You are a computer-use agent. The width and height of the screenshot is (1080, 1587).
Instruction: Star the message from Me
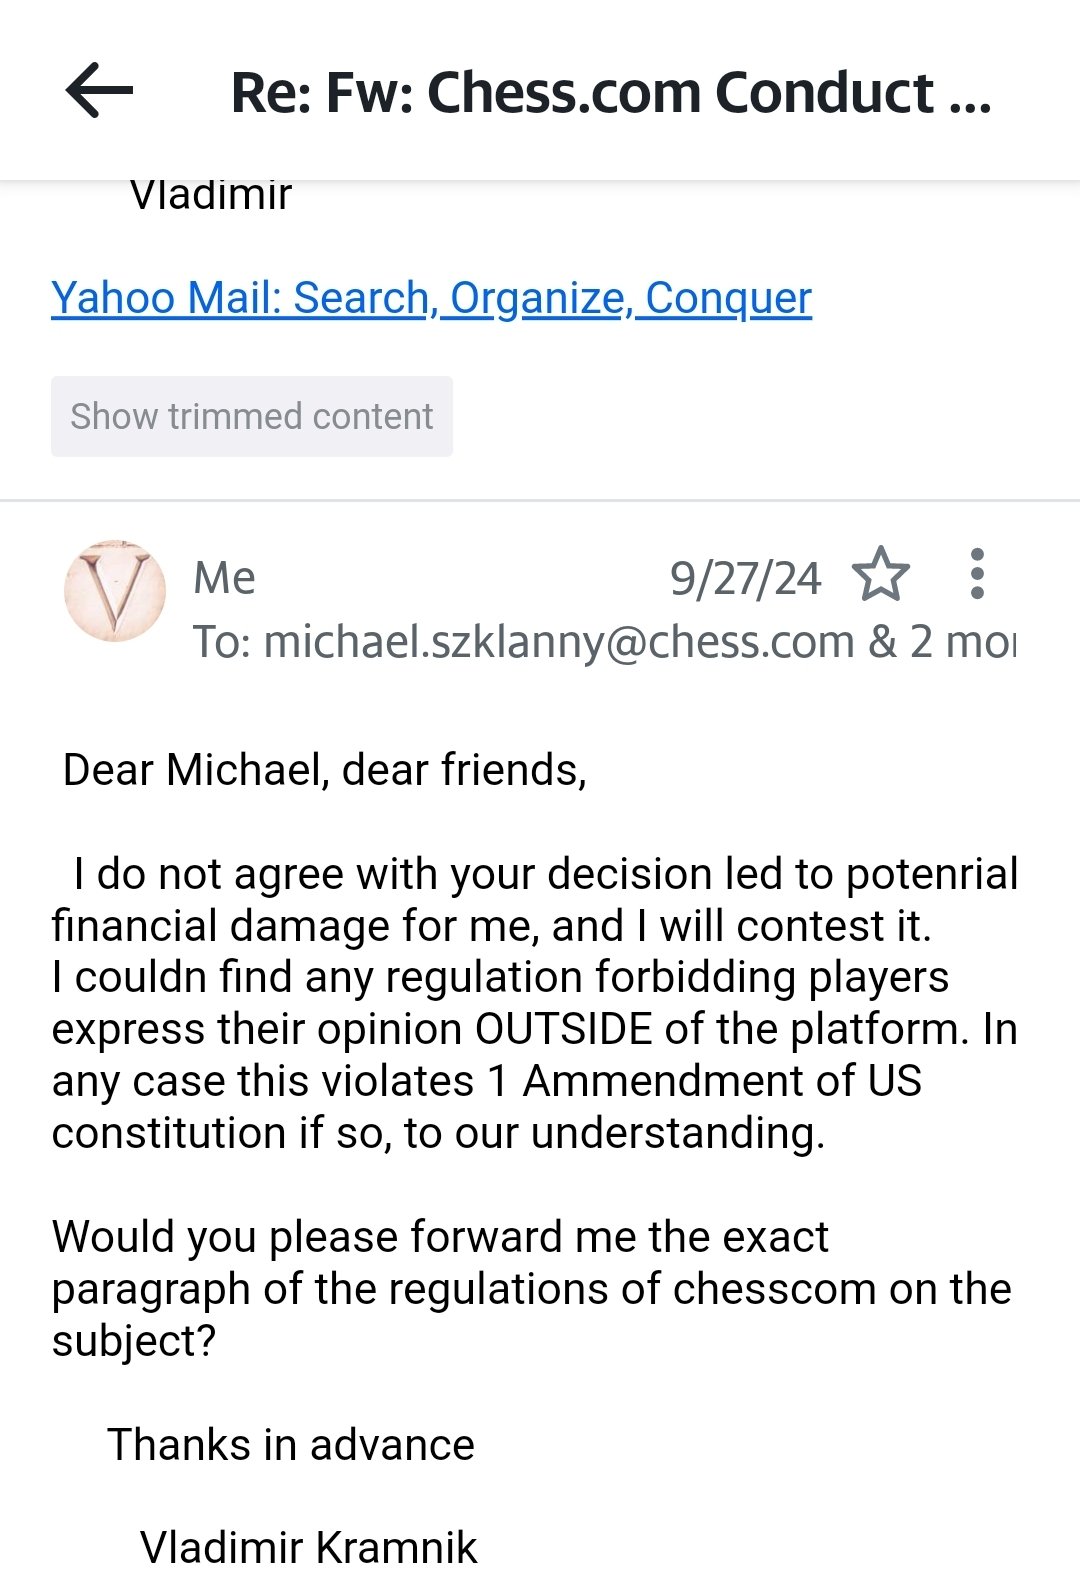pyautogui.click(x=880, y=575)
